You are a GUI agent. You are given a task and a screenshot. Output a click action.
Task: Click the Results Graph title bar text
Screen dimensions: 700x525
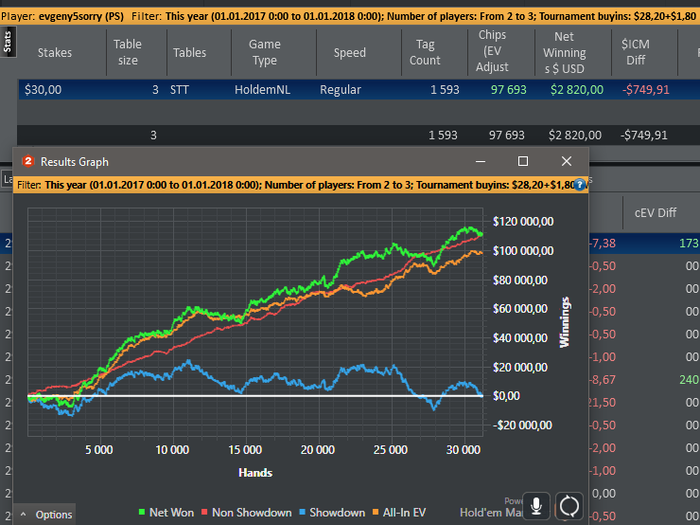(75, 162)
